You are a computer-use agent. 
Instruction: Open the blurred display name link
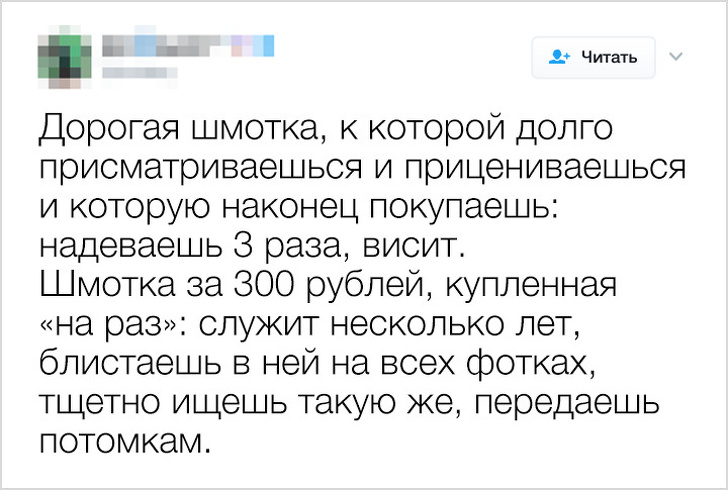point(186,45)
